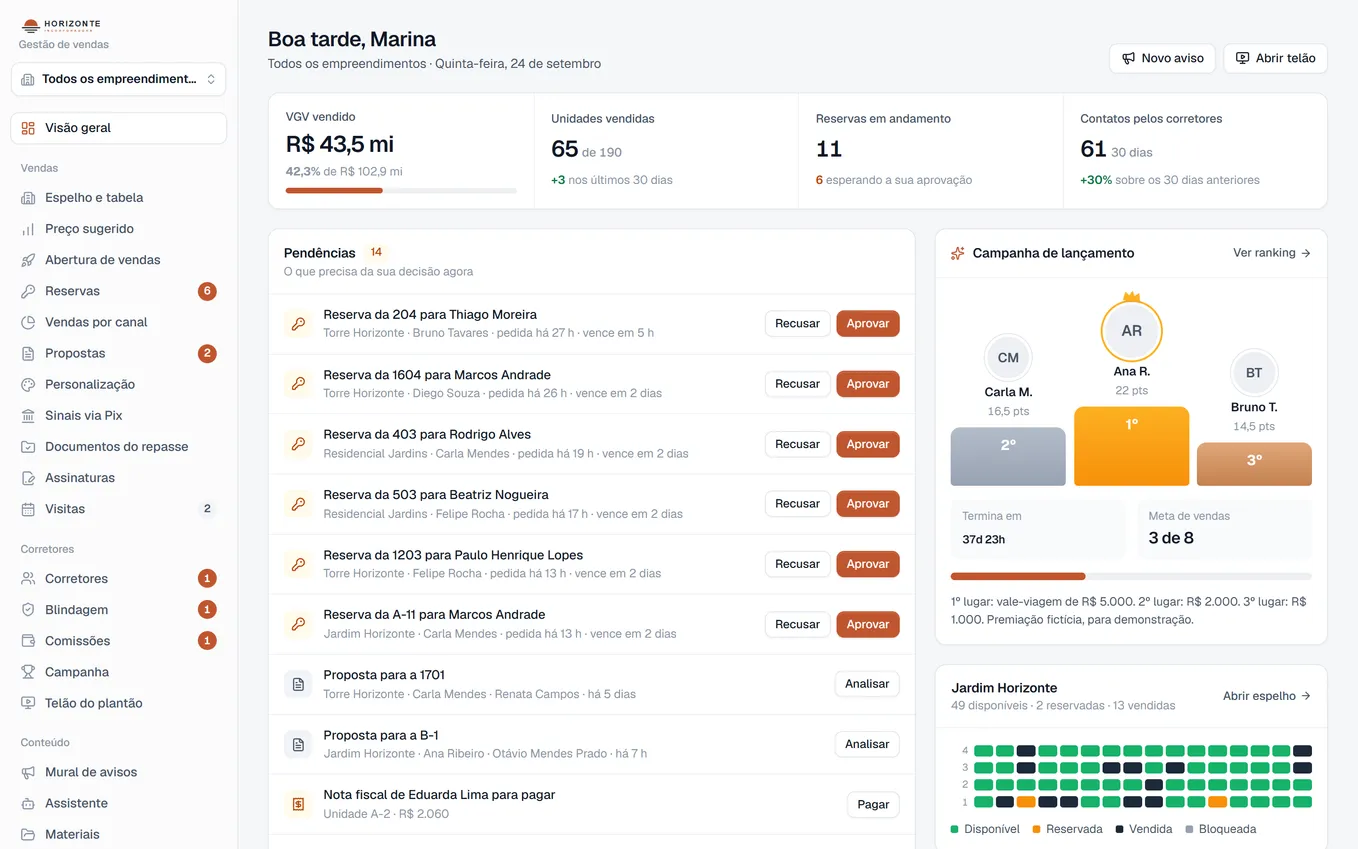Follow the Abrir espelho link
Viewport: 1358px width, 849px height.
pyautogui.click(x=1267, y=696)
